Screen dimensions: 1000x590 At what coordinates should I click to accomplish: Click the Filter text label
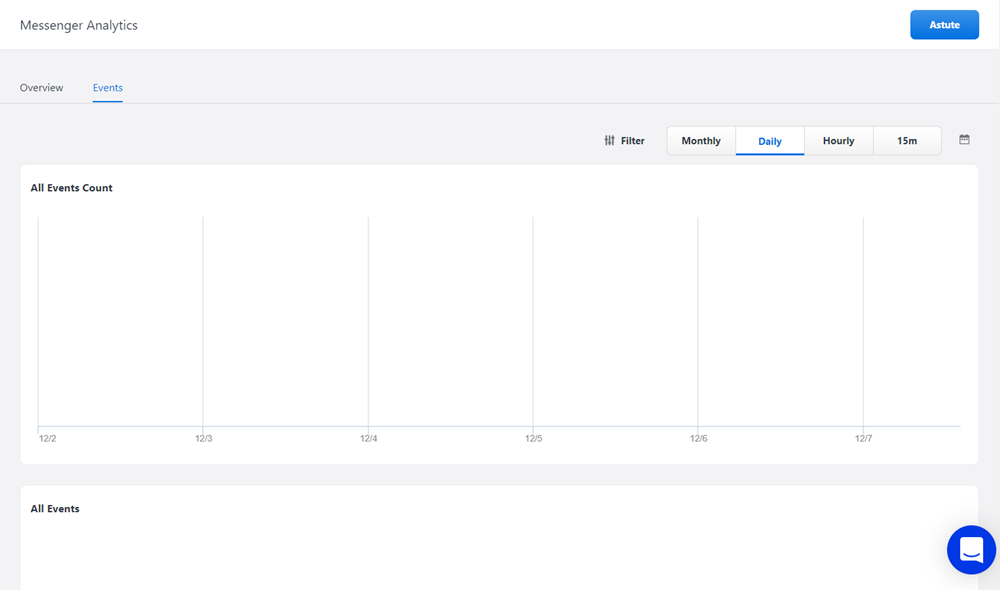[632, 141]
